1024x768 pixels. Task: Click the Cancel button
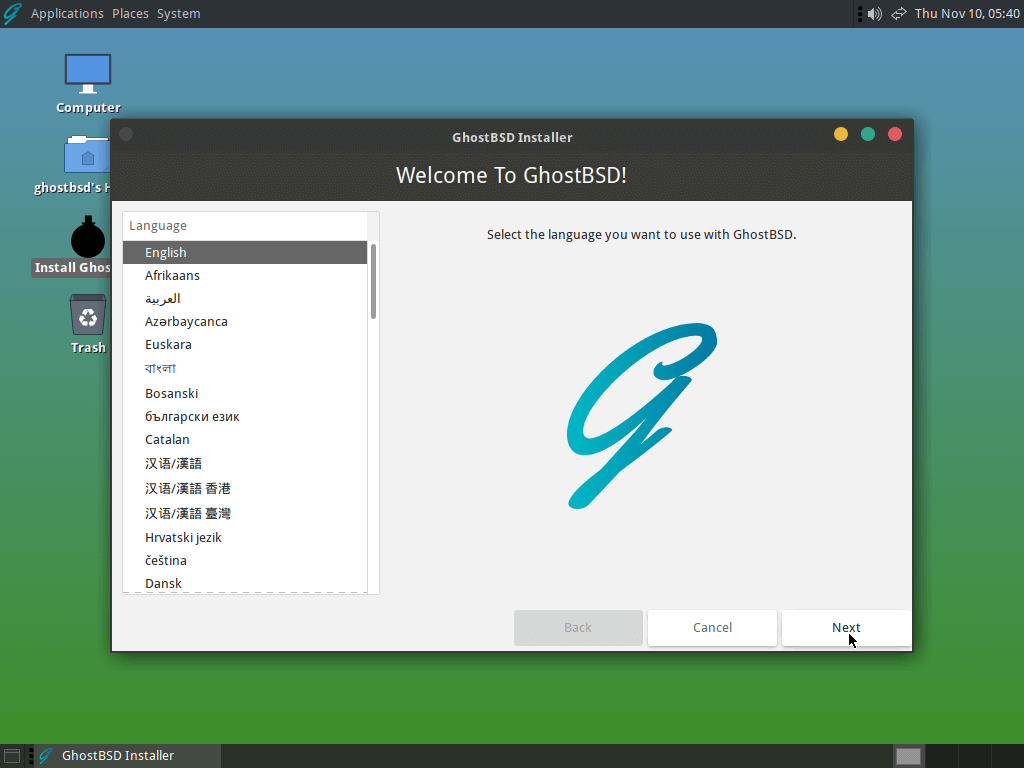pyautogui.click(x=712, y=628)
